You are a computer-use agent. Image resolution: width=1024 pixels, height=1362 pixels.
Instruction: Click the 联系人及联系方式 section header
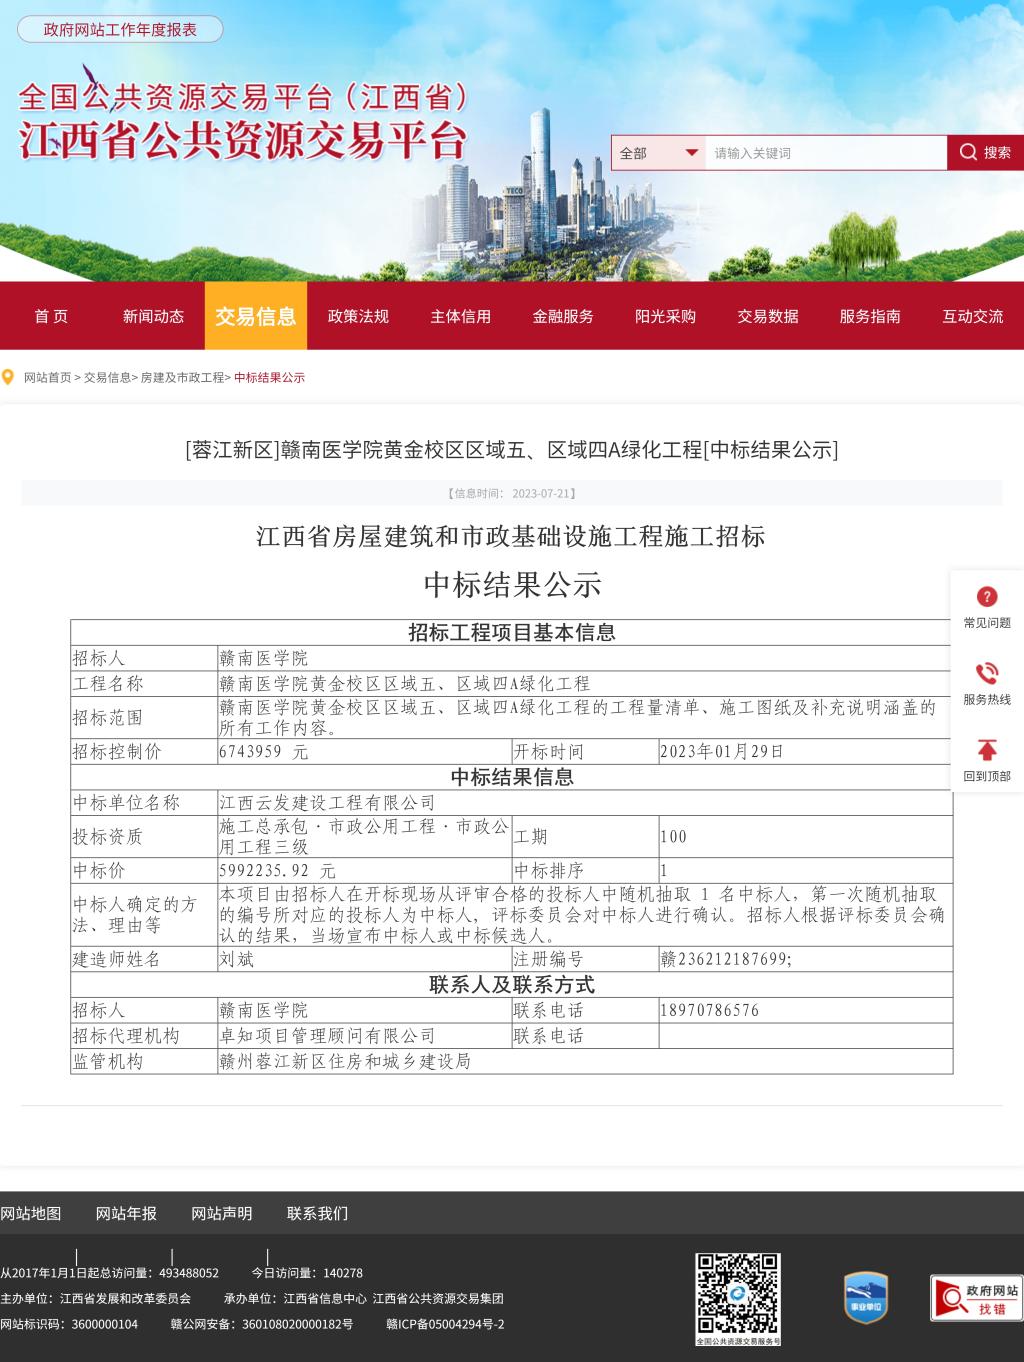512,985
